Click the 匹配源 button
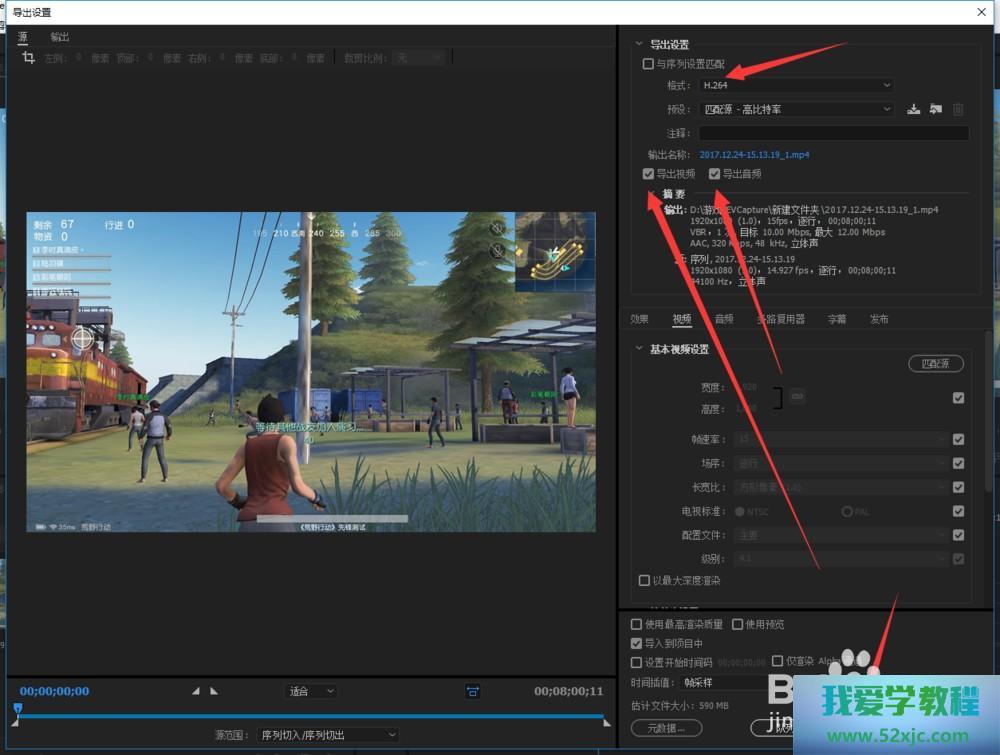The height and width of the screenshot is (755, 1000). (935, 363)
